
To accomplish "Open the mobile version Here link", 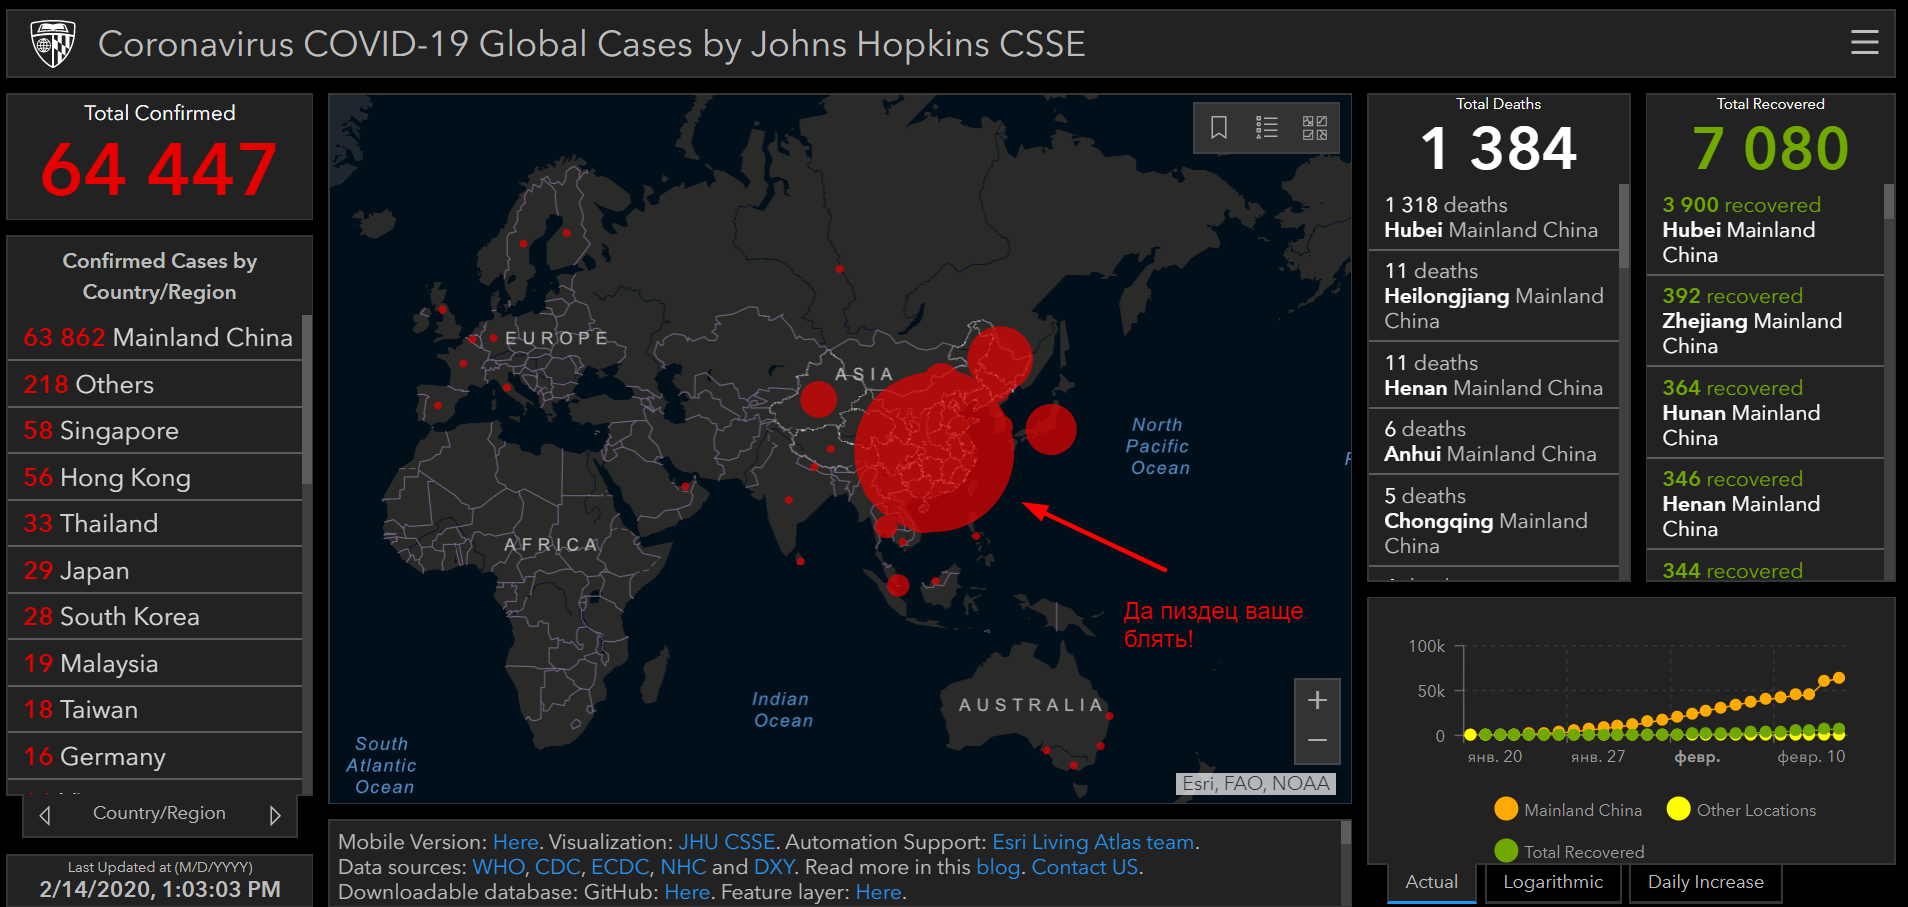I will (515, 842).
